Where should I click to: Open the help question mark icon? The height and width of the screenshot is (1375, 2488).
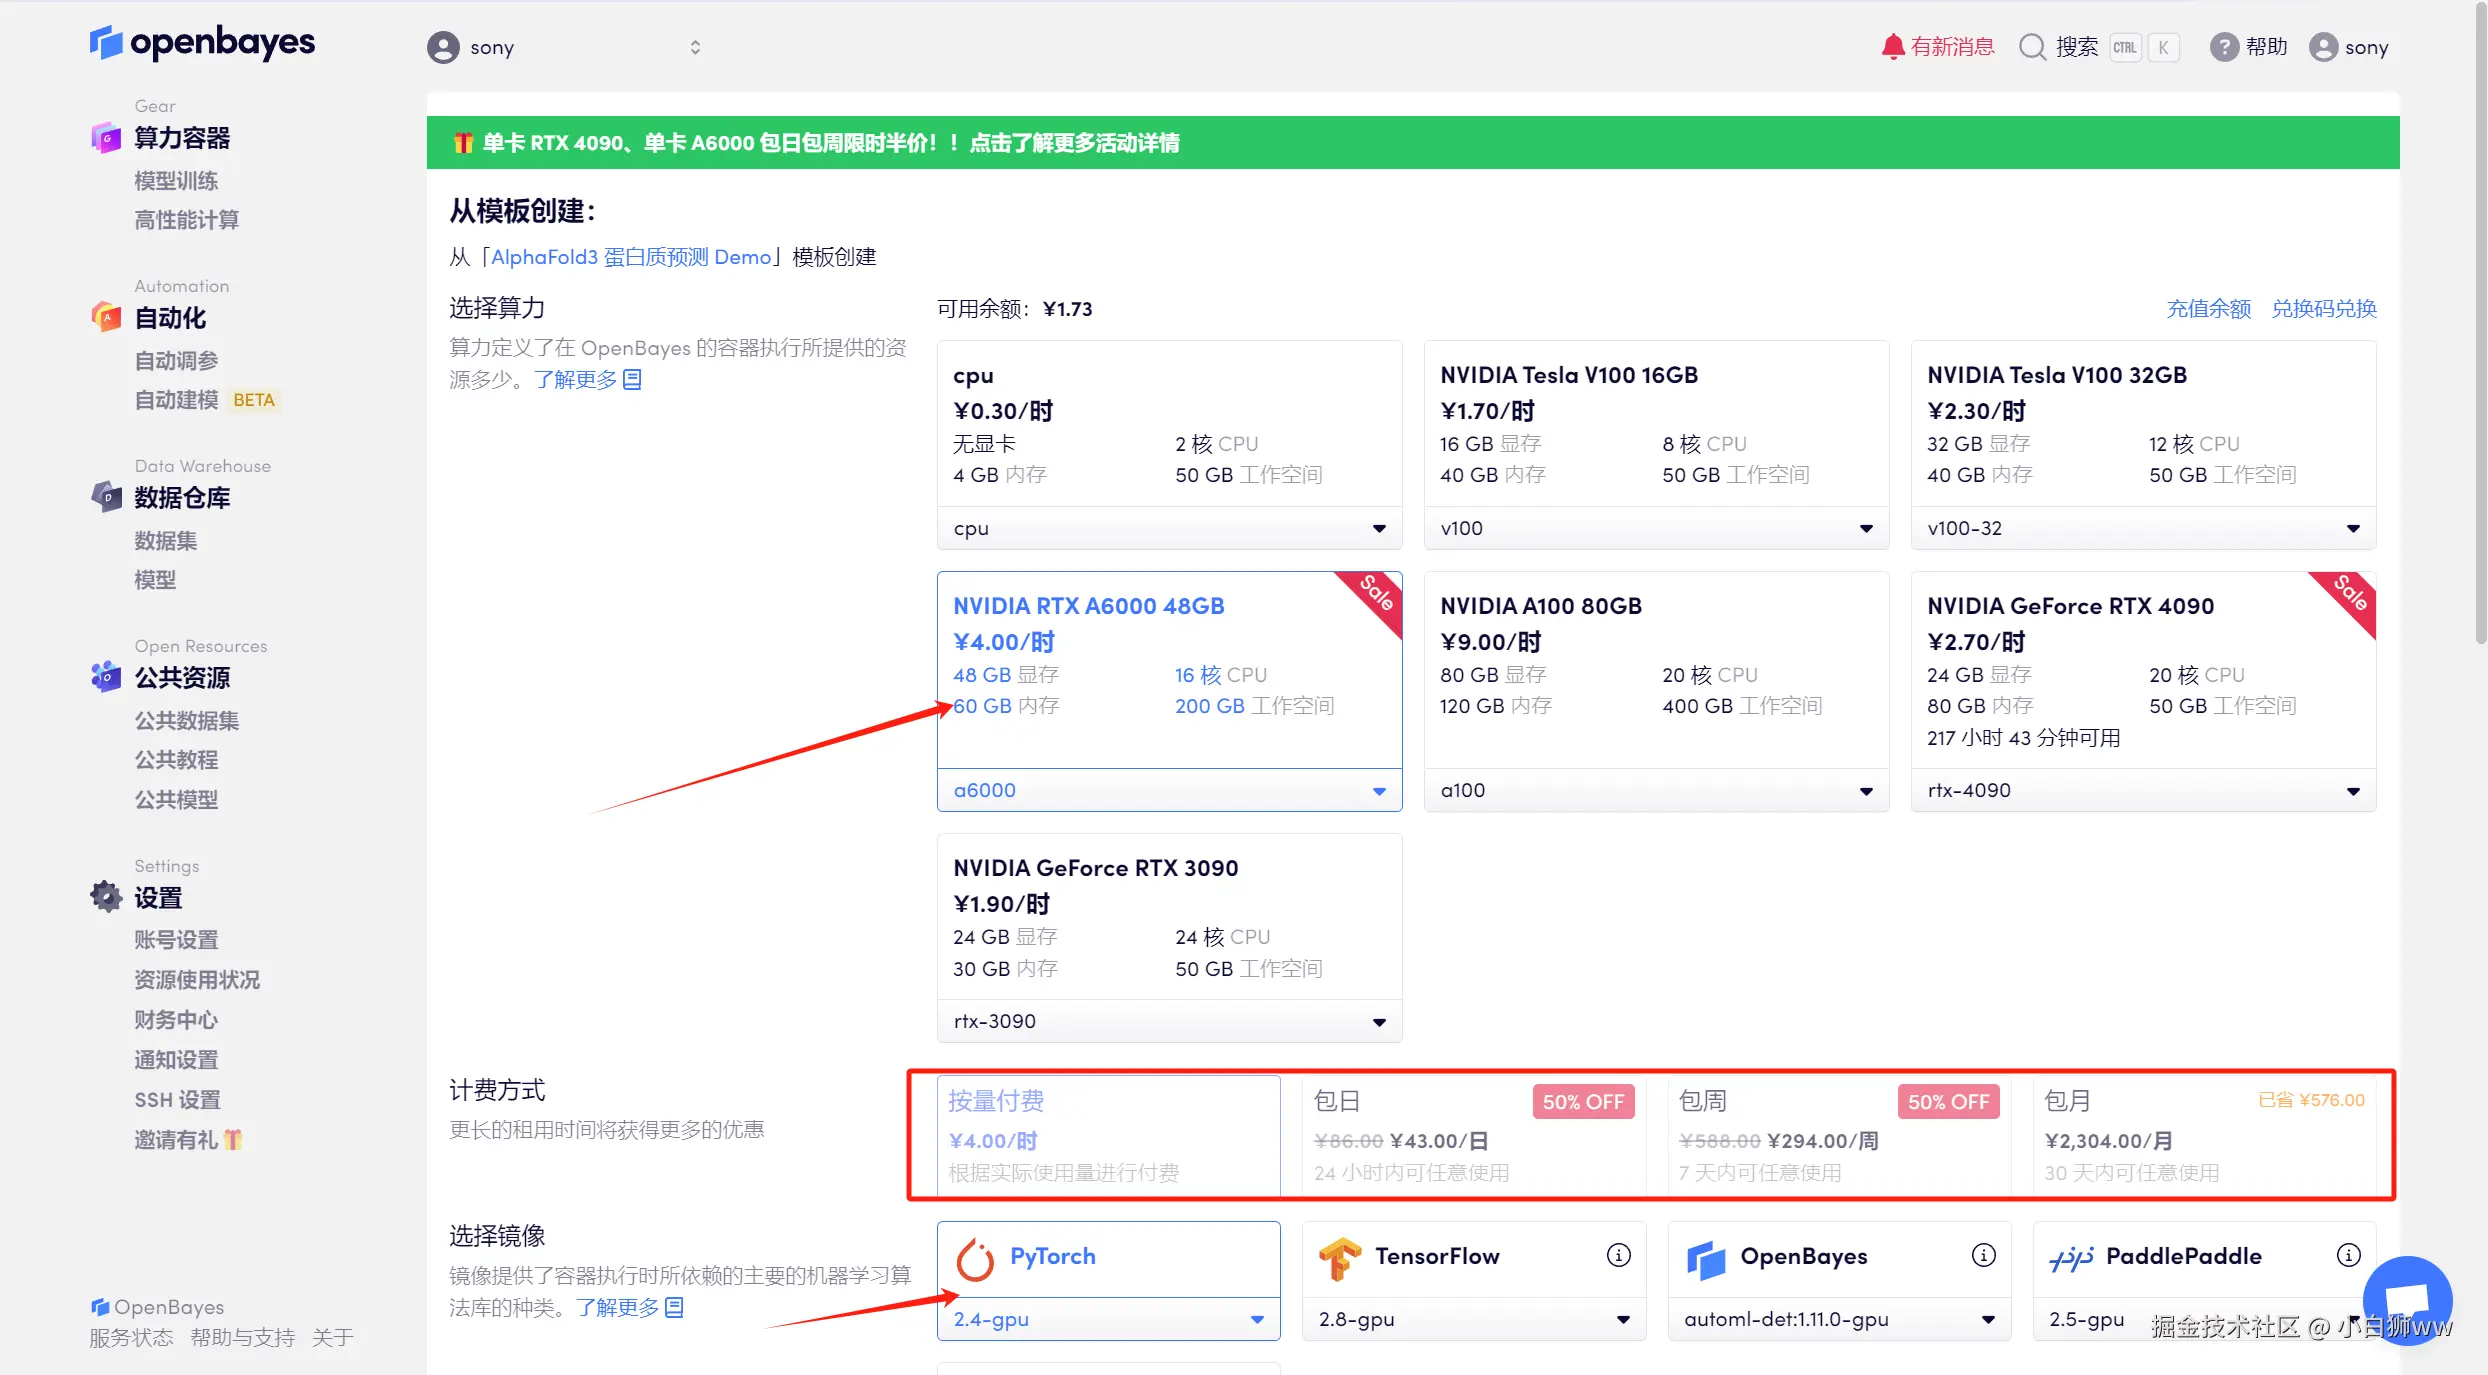(2223, 47)
